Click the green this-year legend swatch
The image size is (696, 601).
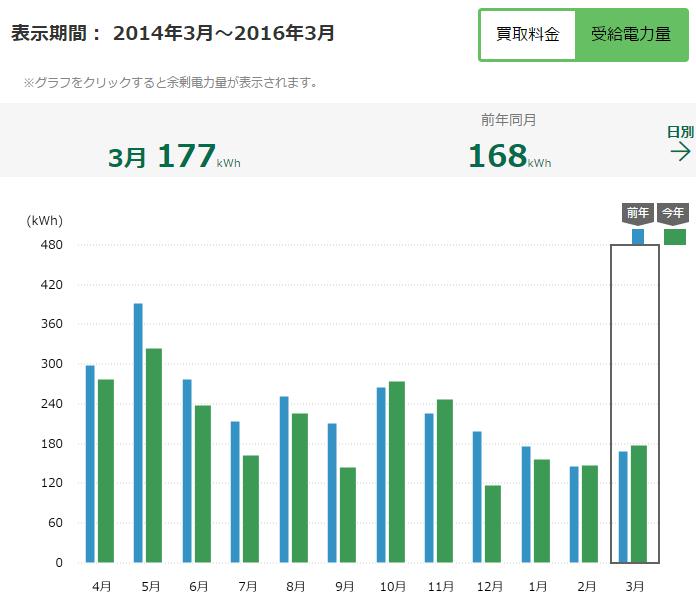coord(675,237)
